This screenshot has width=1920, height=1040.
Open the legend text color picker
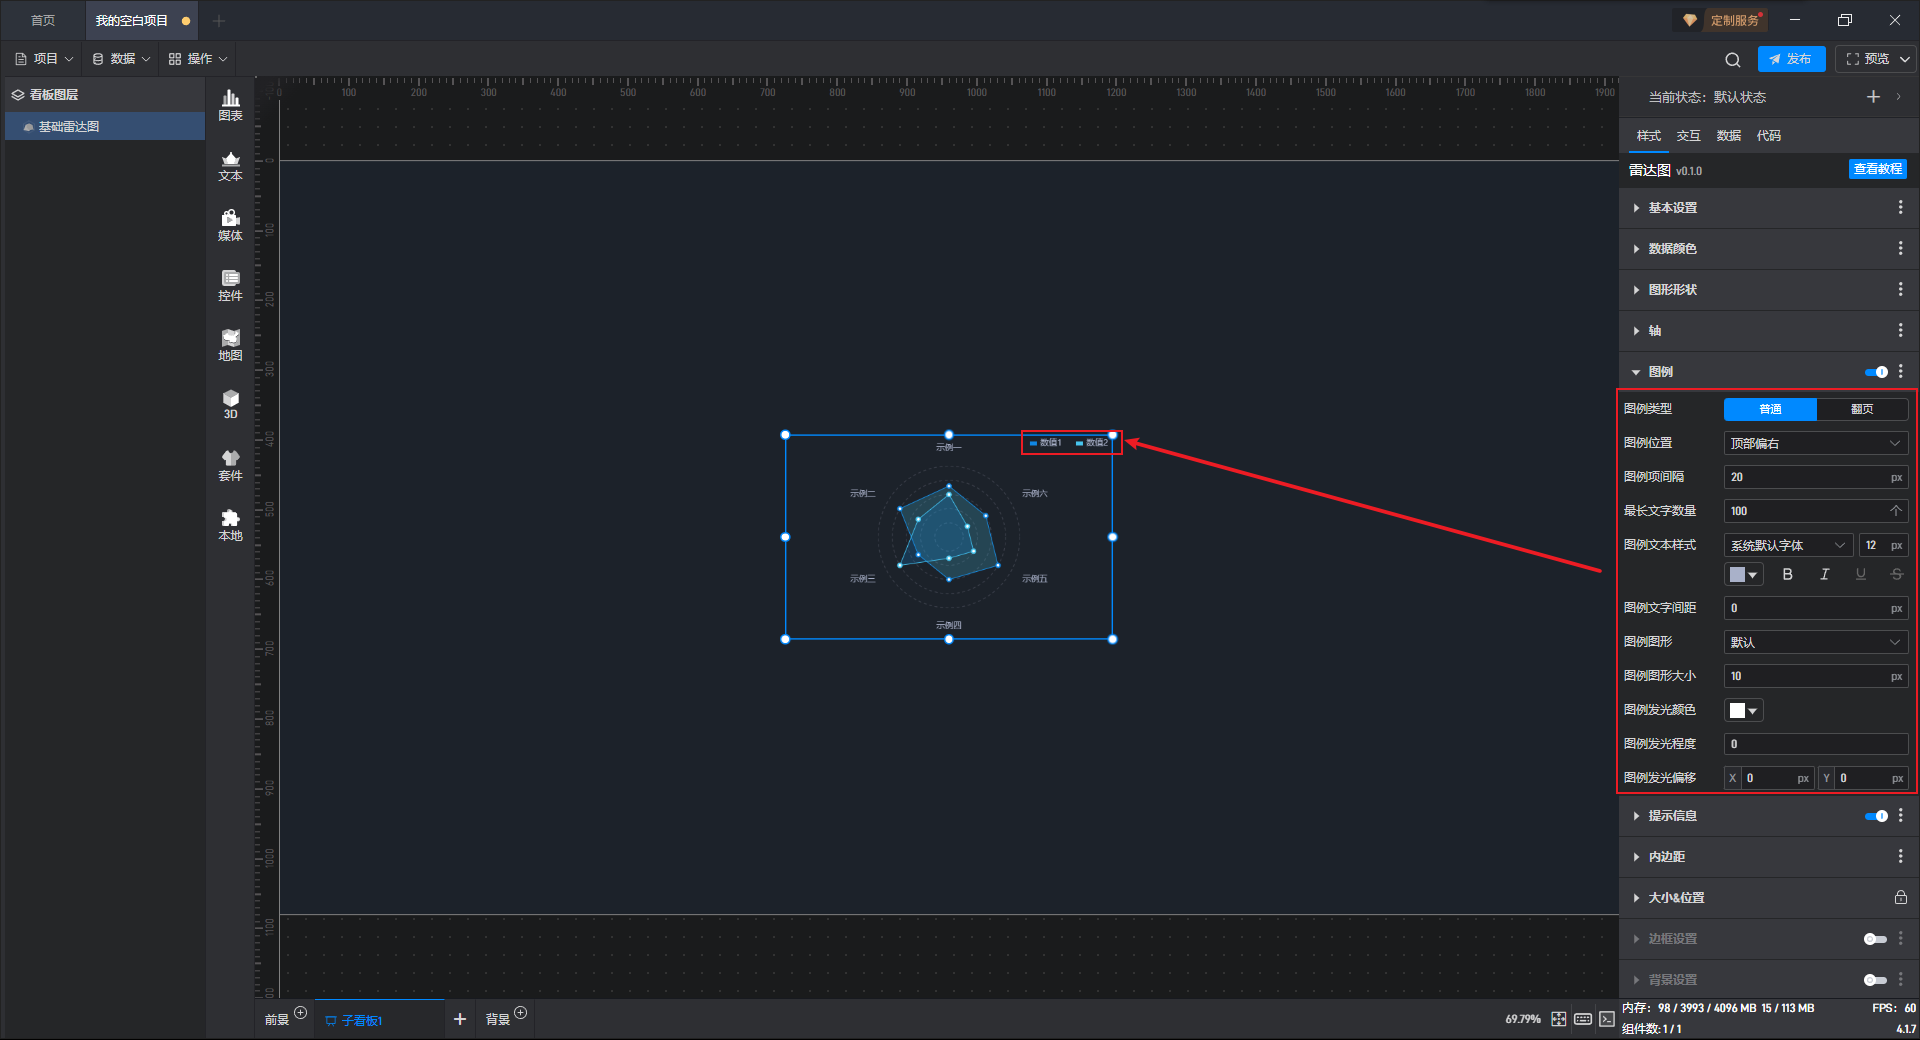tap(1743, 574)
